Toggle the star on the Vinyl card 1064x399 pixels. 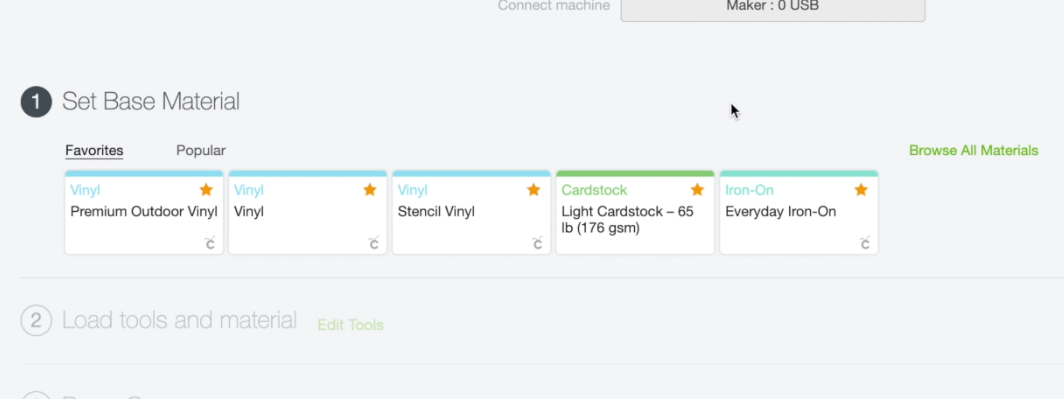coord(370,190)
